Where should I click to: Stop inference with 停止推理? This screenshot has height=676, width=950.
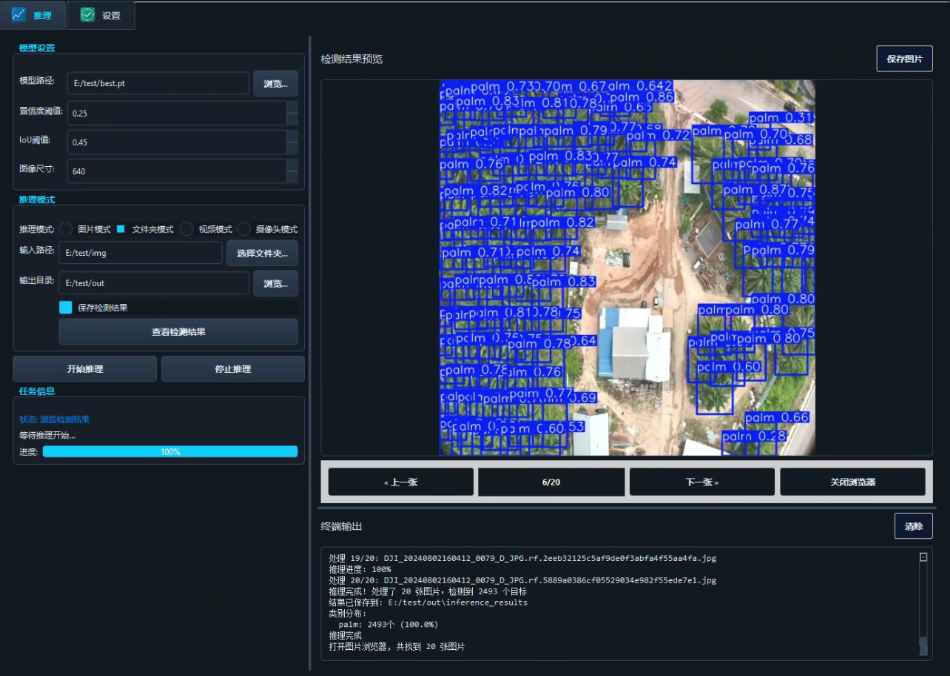[x=233, y=369]
